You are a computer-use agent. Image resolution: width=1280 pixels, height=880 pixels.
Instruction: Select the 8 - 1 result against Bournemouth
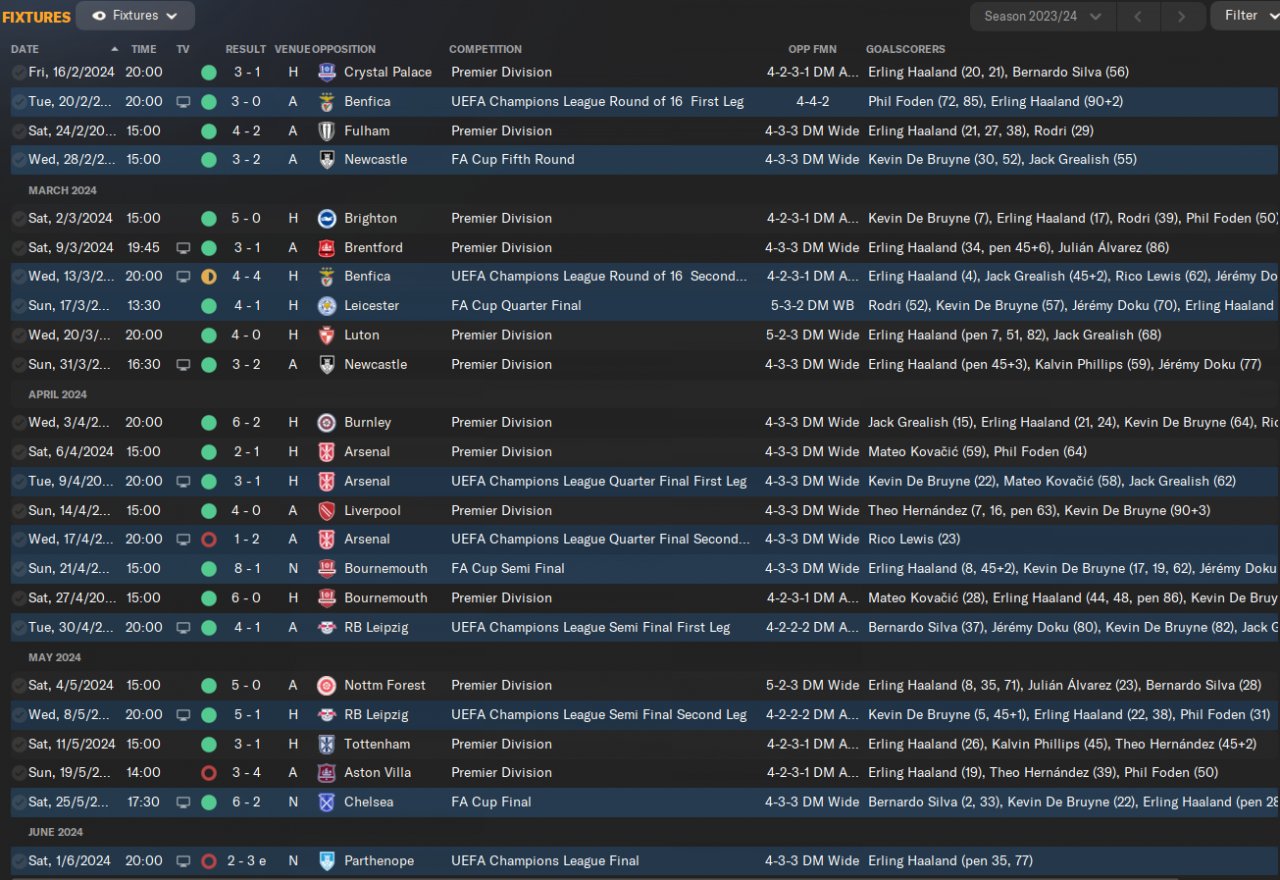[246, 569]
